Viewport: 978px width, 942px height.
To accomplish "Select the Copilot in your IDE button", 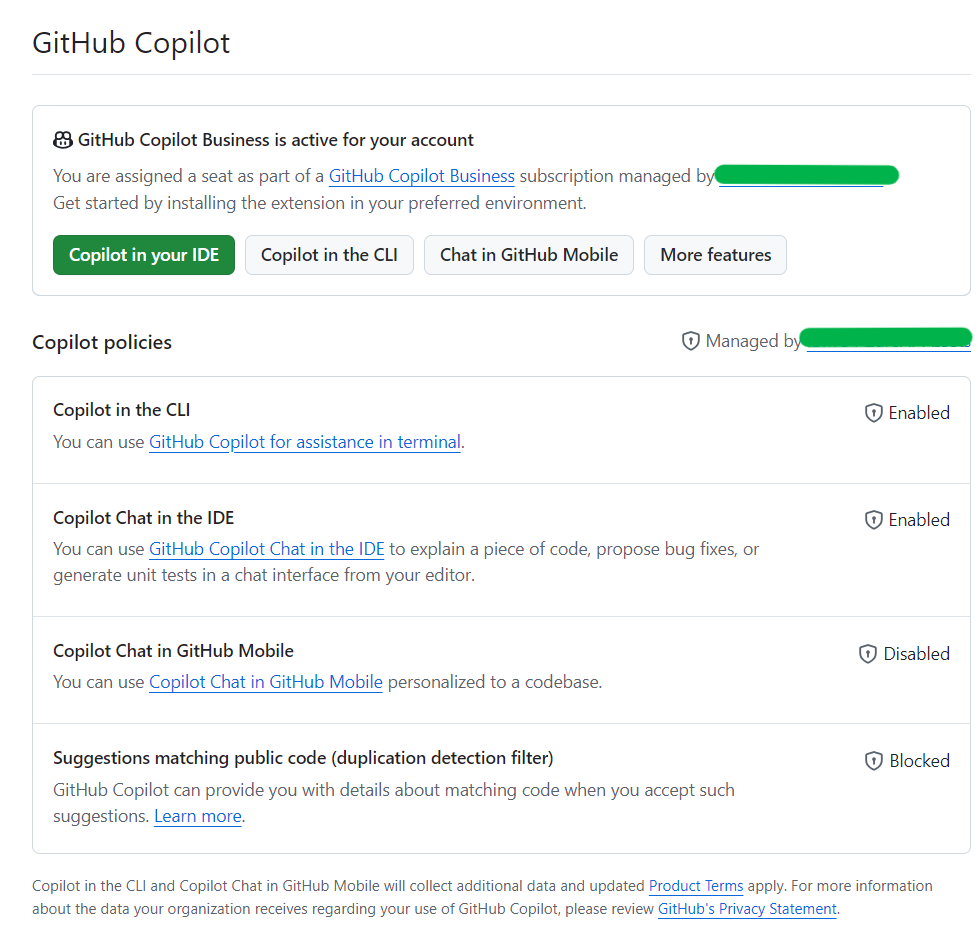I will click(x=143, y=255).
